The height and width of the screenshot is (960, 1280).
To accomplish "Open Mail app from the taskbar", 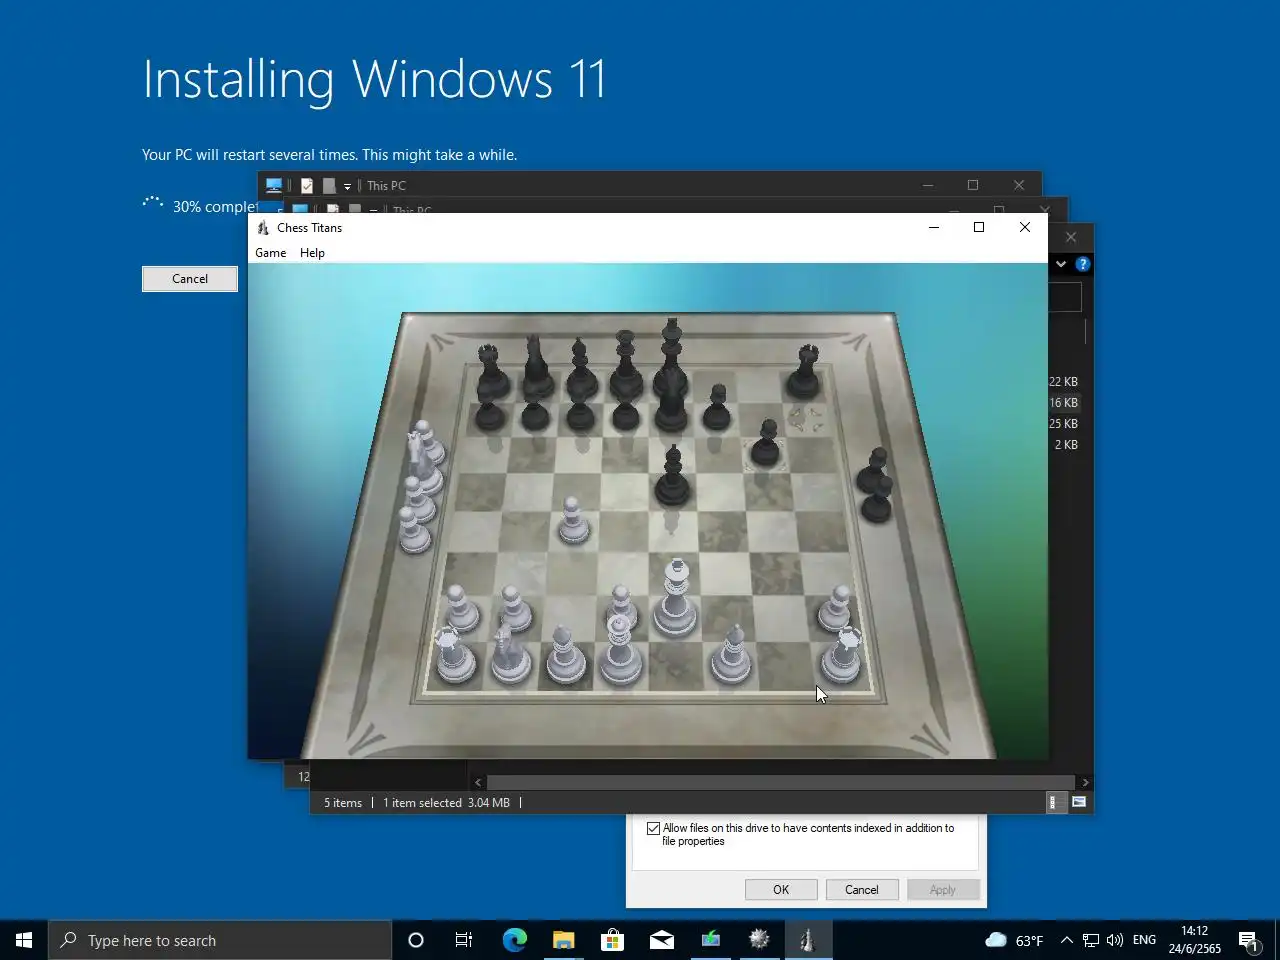I will tap(661, 940).
